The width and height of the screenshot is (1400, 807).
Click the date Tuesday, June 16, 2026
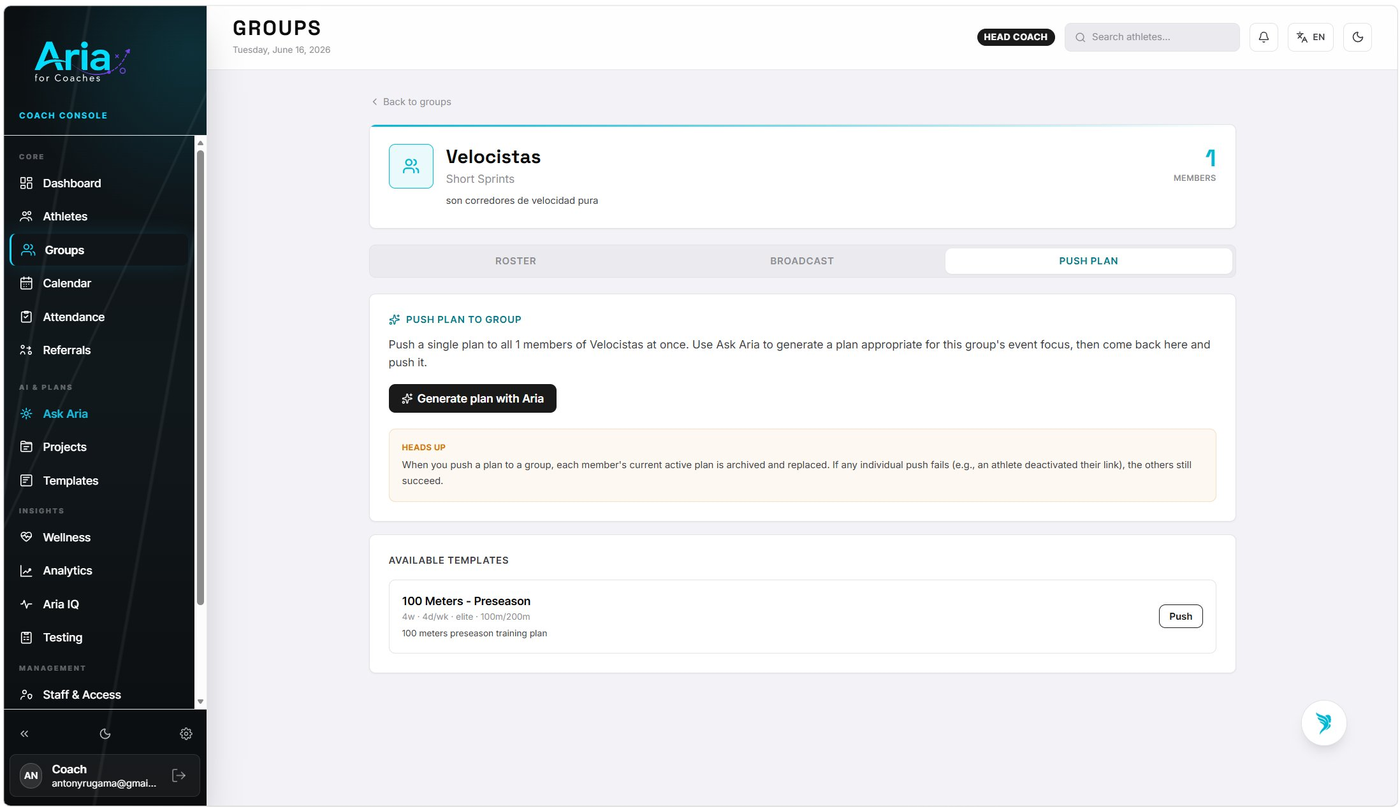point(282,50)
